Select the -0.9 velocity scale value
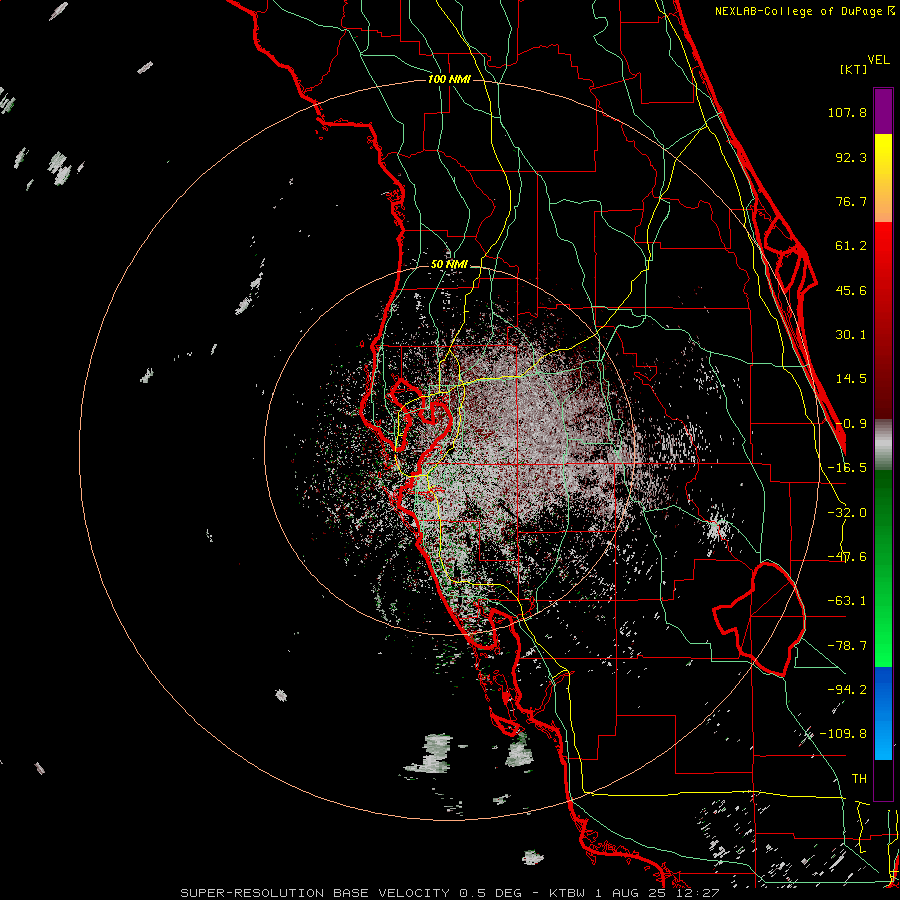The height and width of the screenshot is (900, 900). pyautogui.click(x=851, y=424)
